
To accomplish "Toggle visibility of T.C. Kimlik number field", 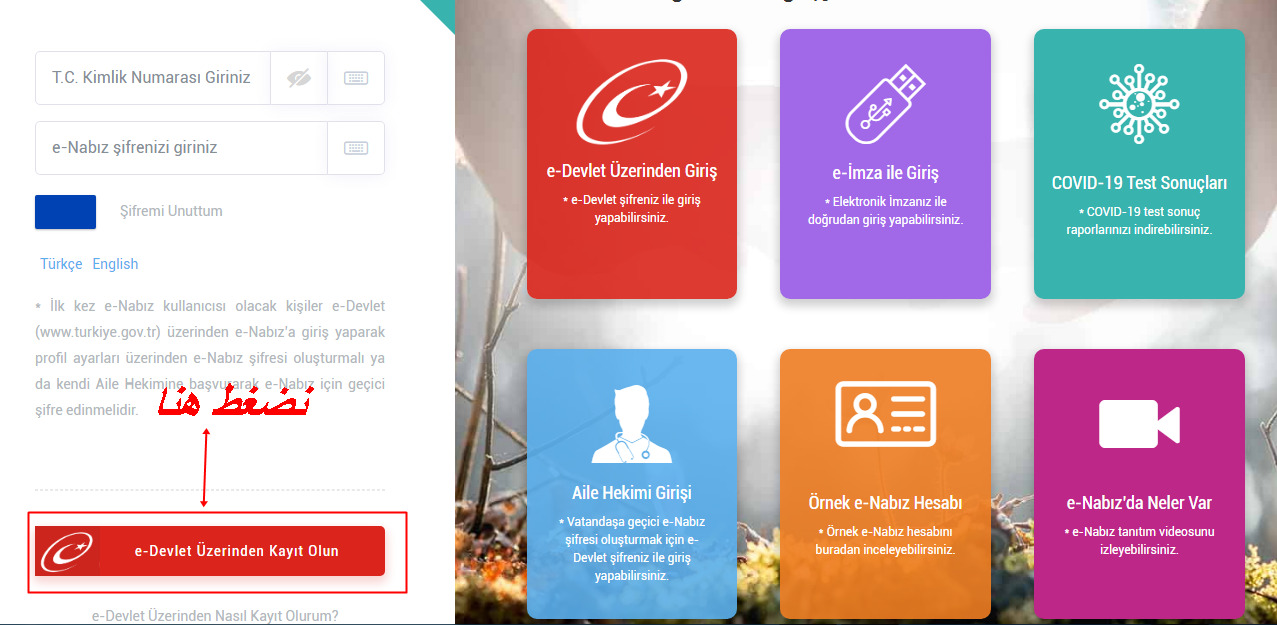I will pos(299,78).
